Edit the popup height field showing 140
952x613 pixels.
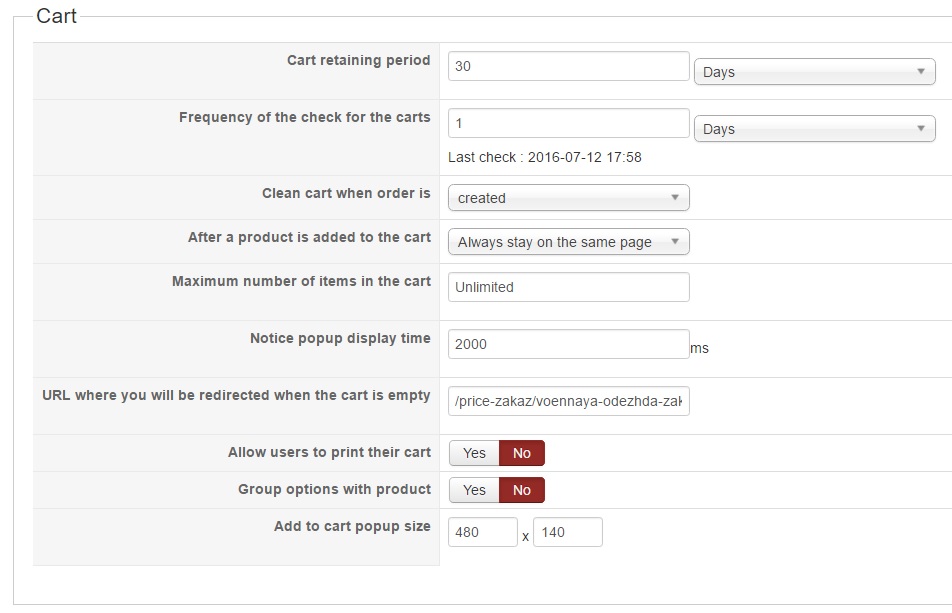(567, 532)
